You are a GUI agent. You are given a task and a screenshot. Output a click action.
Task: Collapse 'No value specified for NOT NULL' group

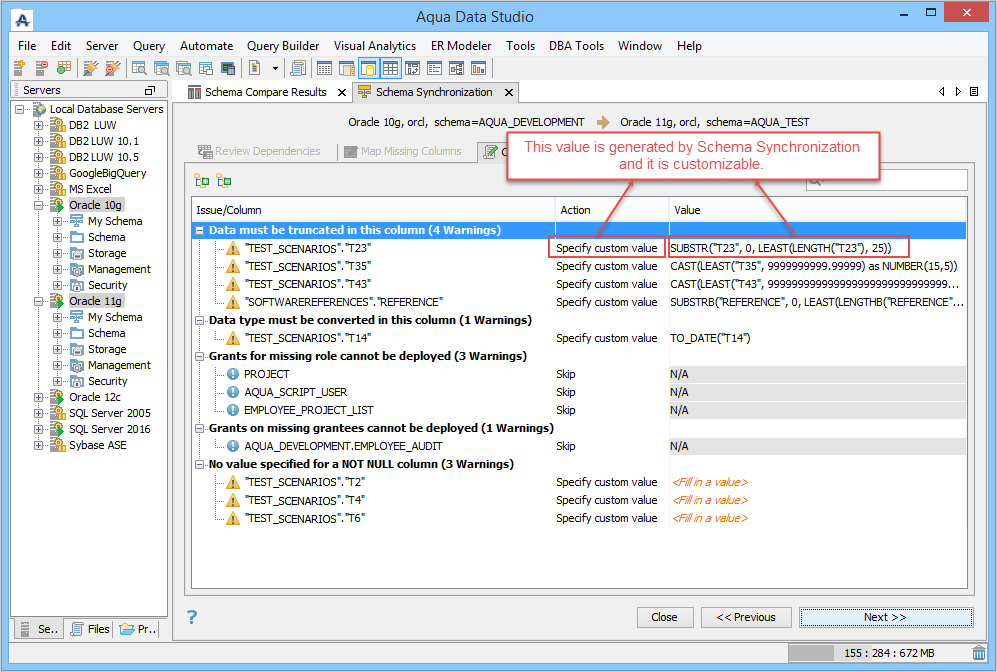200,464
